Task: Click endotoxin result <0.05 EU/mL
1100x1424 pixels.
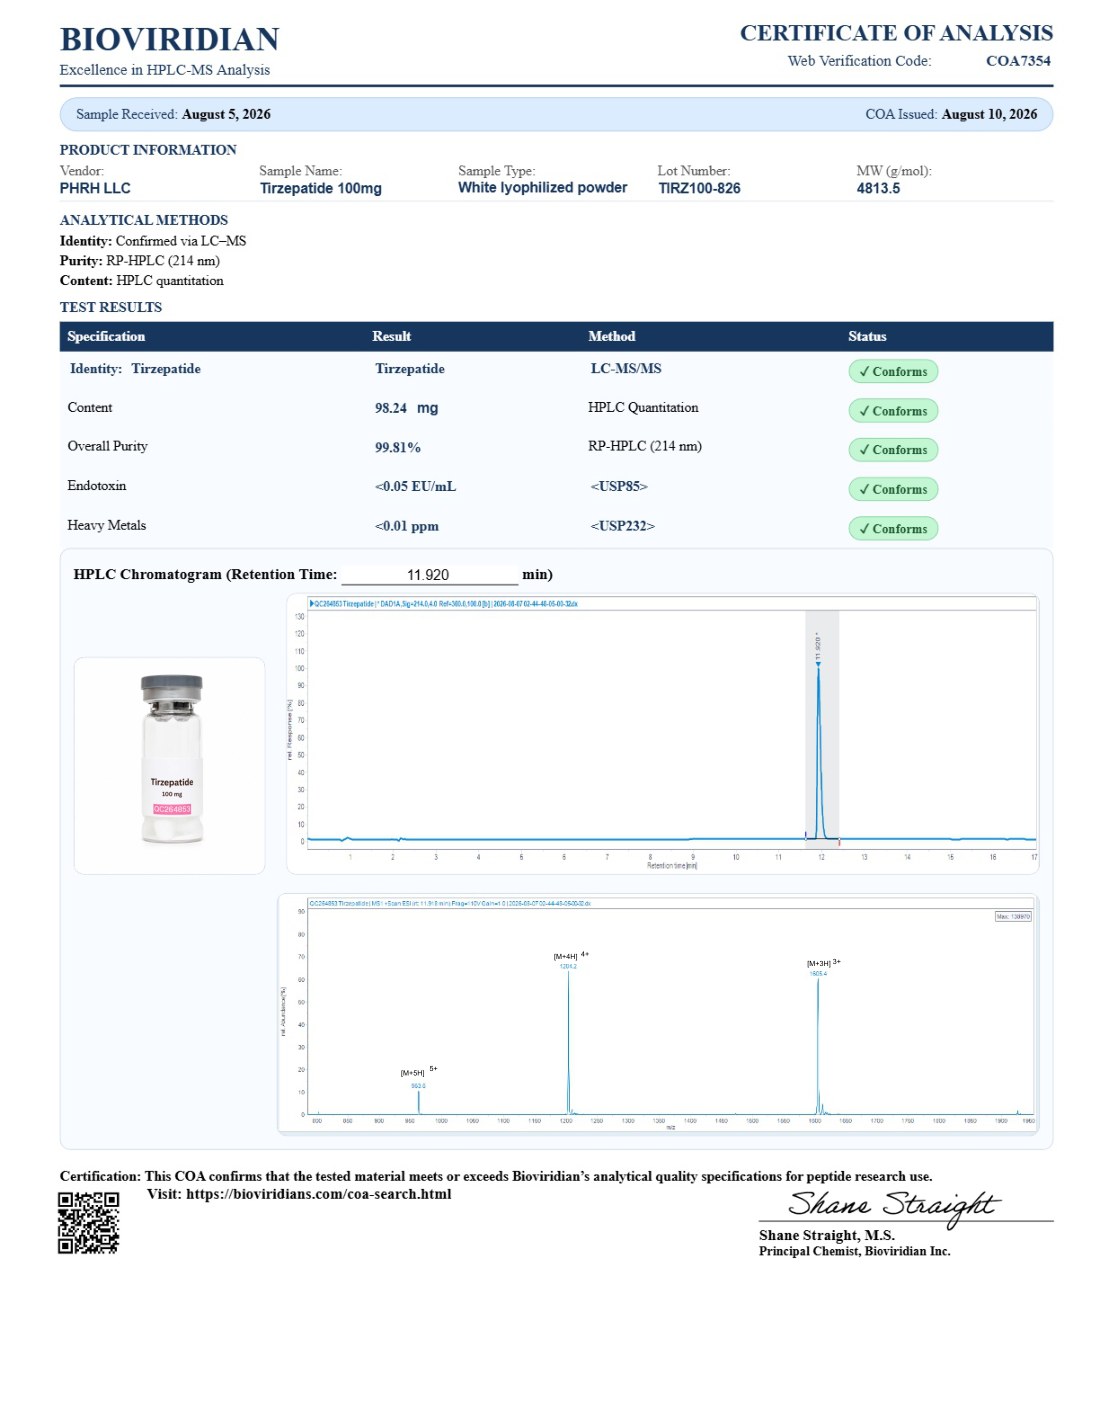Action: [x=415, y=486]
